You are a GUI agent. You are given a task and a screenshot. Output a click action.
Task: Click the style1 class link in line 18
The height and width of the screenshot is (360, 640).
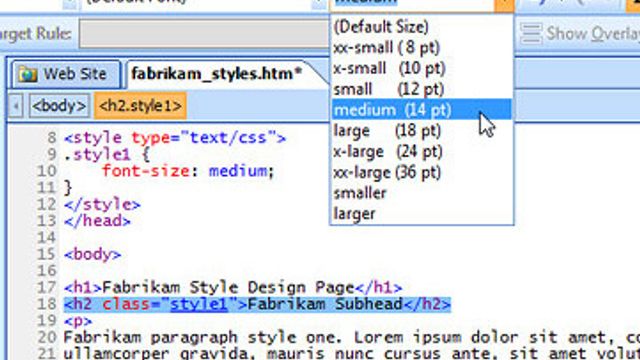(x=199, y=304)
